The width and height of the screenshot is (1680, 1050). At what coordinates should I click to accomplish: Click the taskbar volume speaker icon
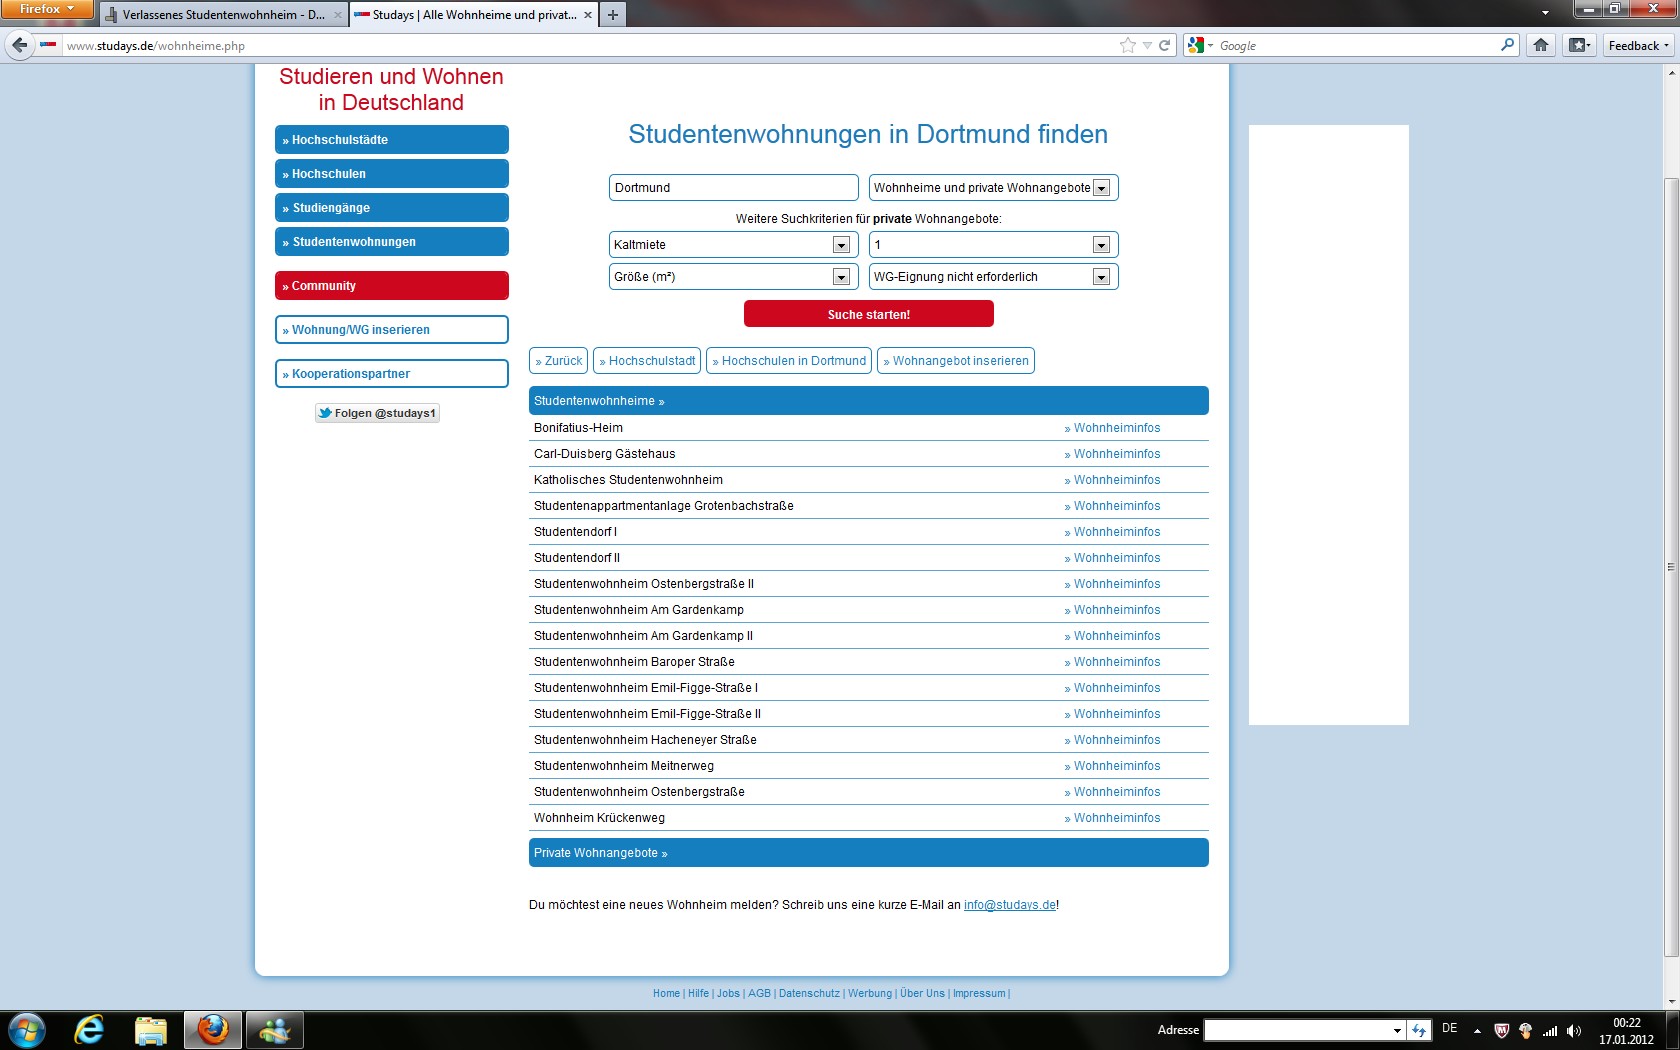pyautogui.click(x=1574, y=1030)
